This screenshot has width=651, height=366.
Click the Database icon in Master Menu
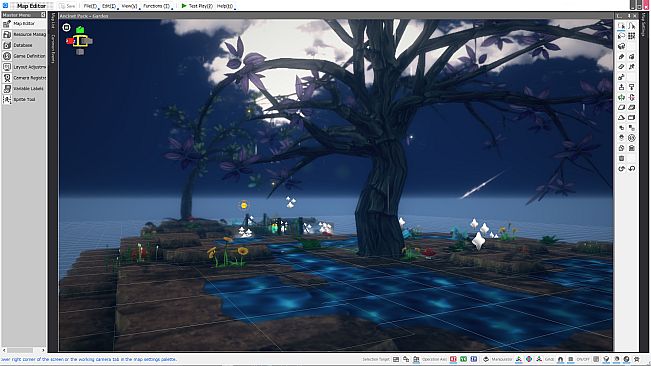(x=7, y=45)
